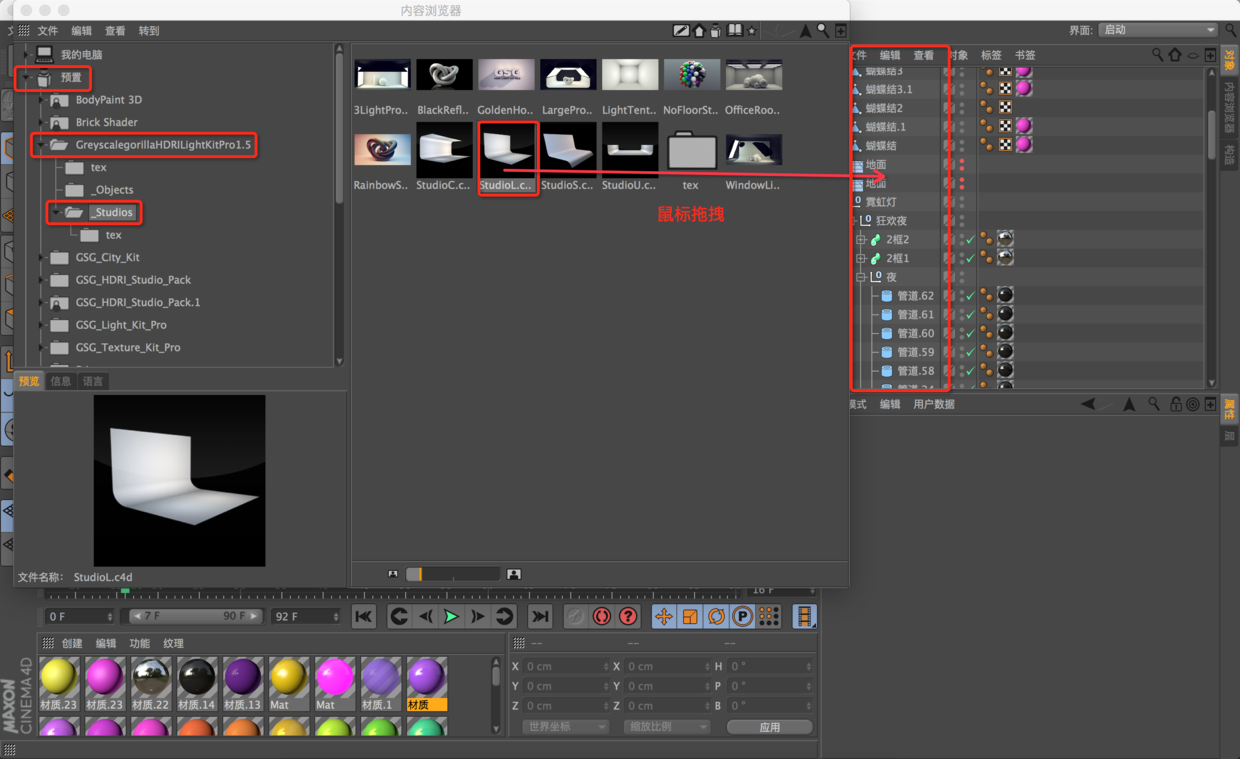This screenshot has height=759, width=1240.
Task: Click the star favorite icon in content browser
Action: [752, 31]
